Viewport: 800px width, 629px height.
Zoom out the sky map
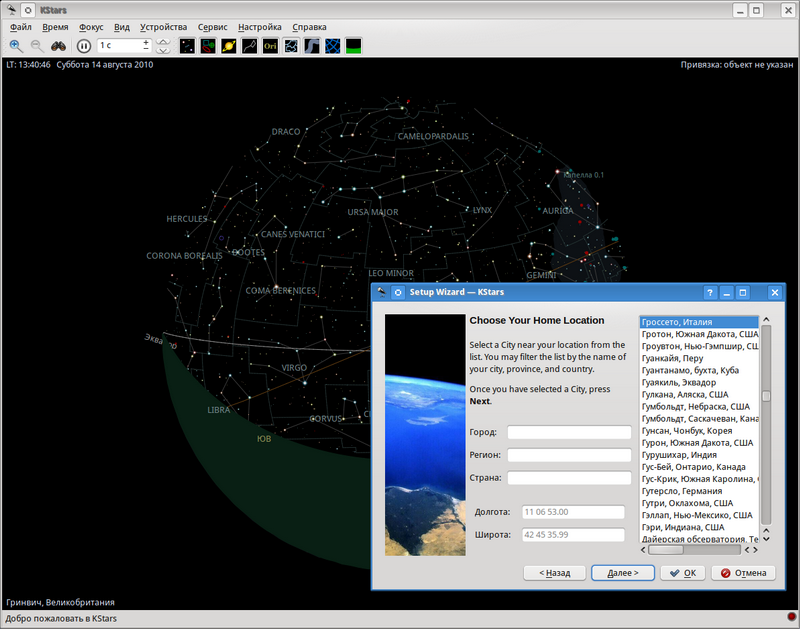click(37, 46)
